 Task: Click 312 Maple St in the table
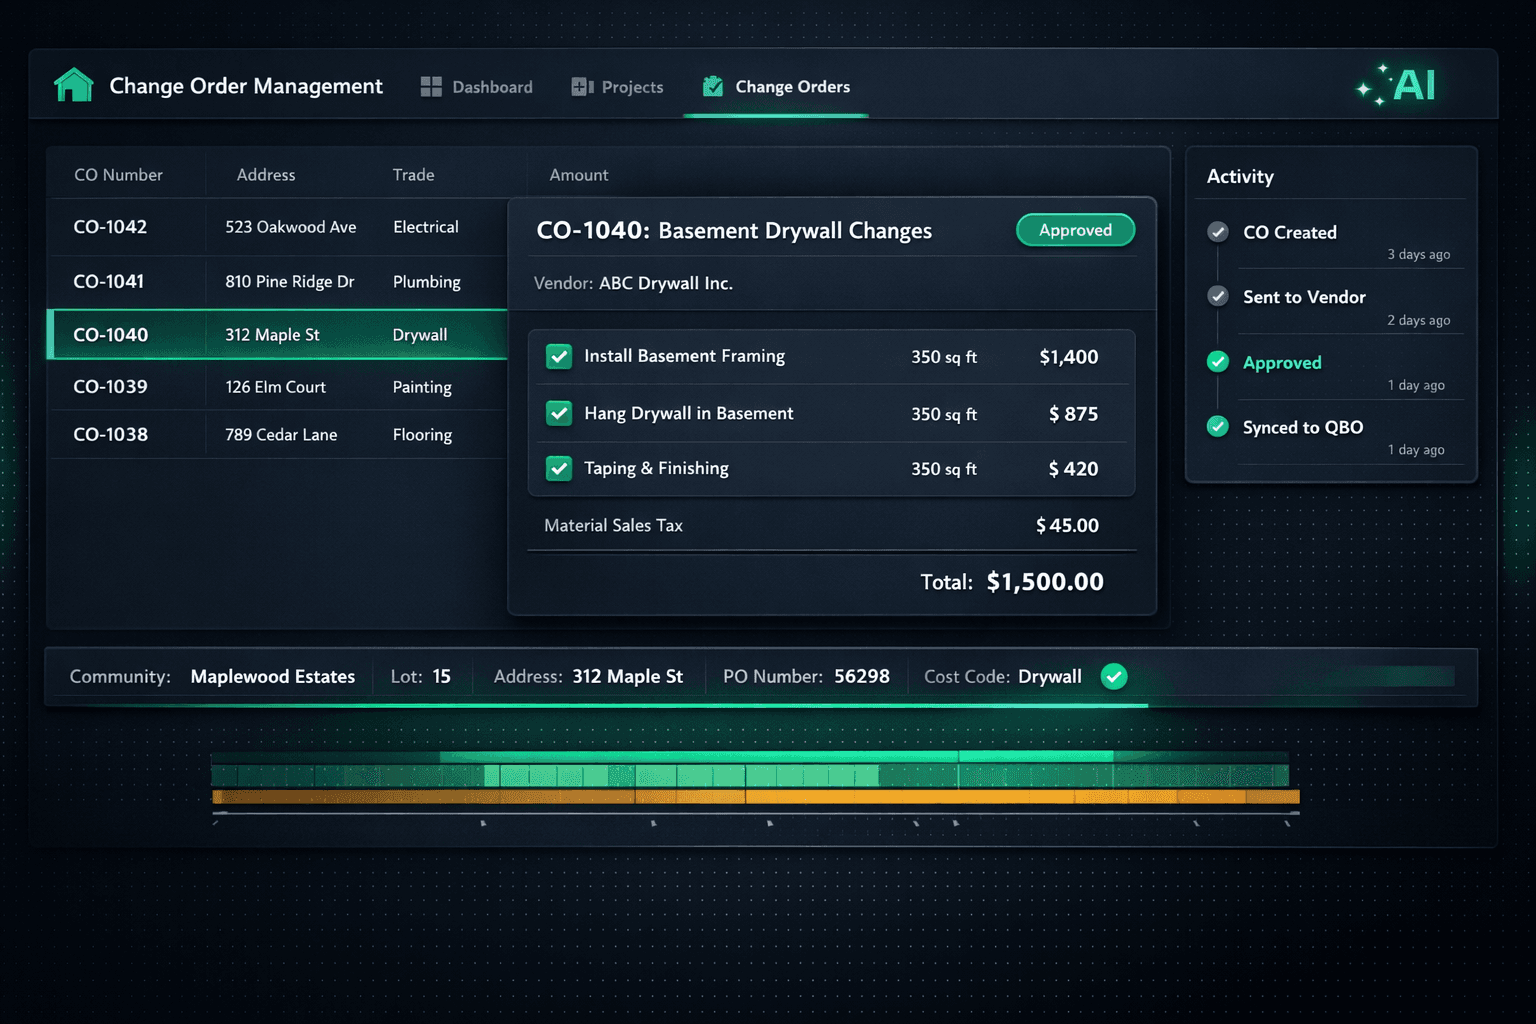pyautogui.click(x=272, y=335)
